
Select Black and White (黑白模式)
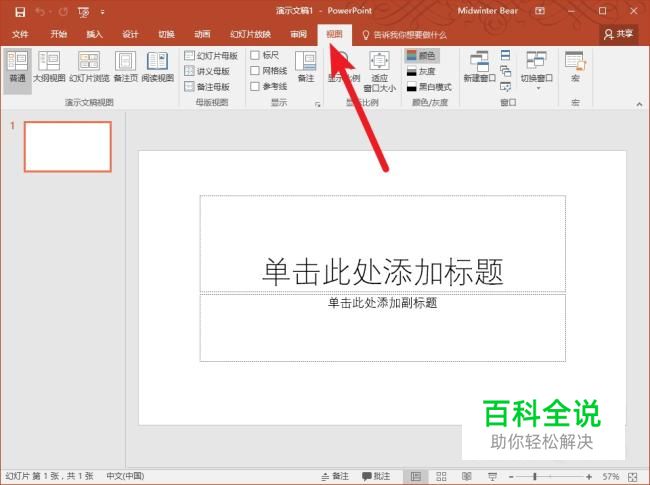point(429,87)
